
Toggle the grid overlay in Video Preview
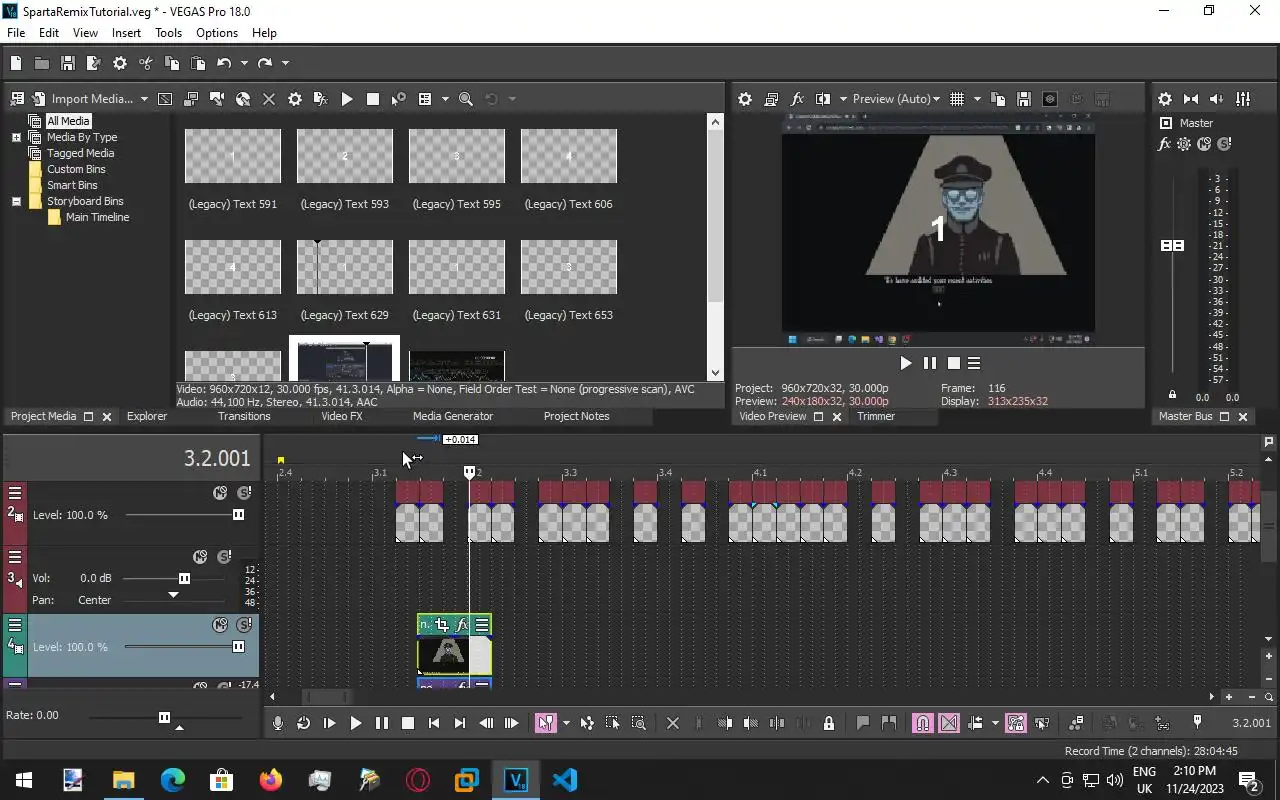957,99
